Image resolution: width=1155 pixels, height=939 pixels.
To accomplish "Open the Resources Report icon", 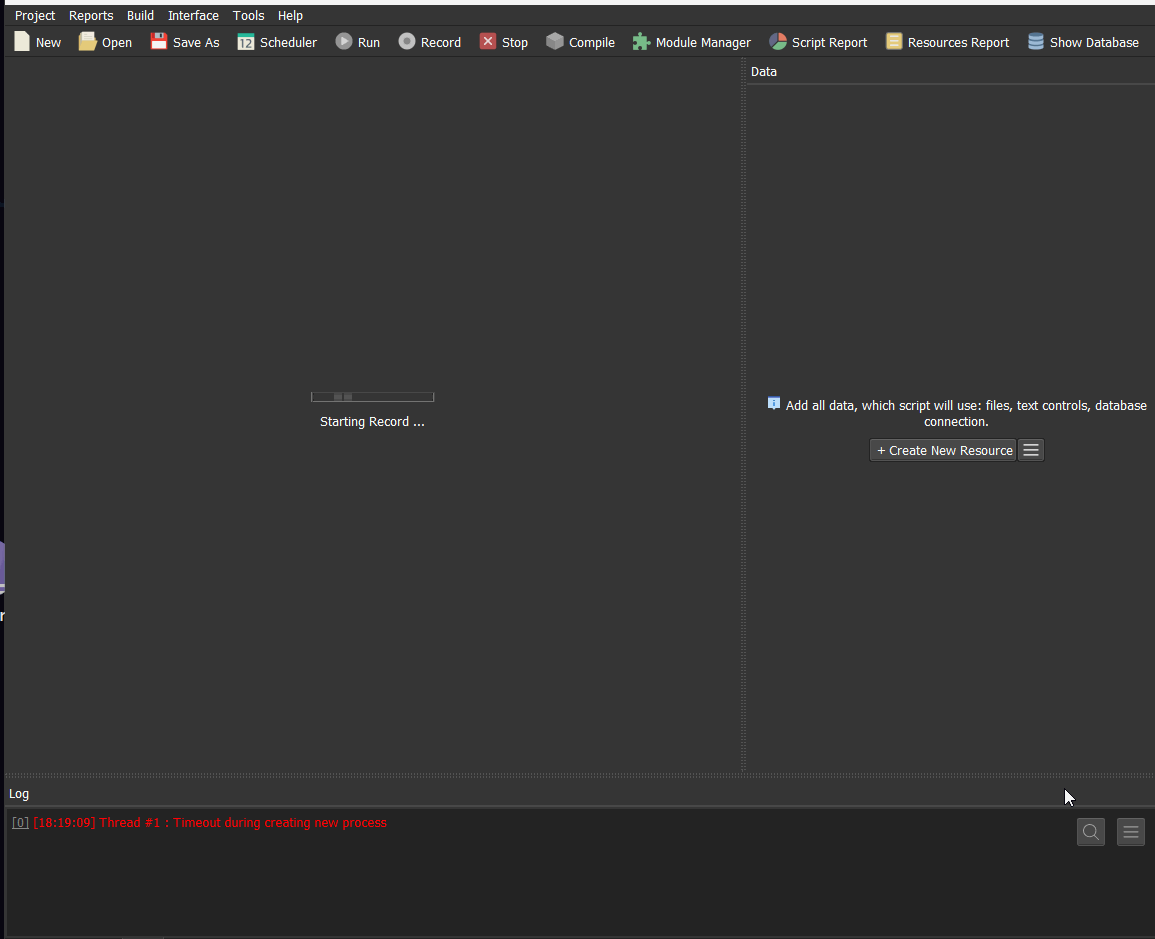I will tap(894, 42).
